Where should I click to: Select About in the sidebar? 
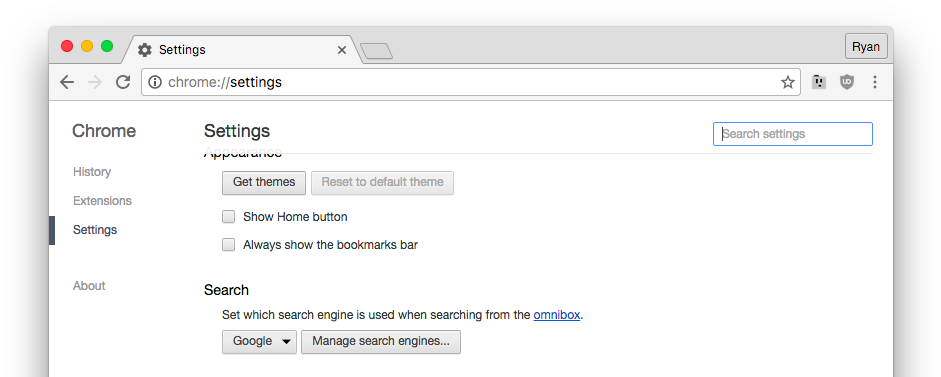click(x=89, y=286)
